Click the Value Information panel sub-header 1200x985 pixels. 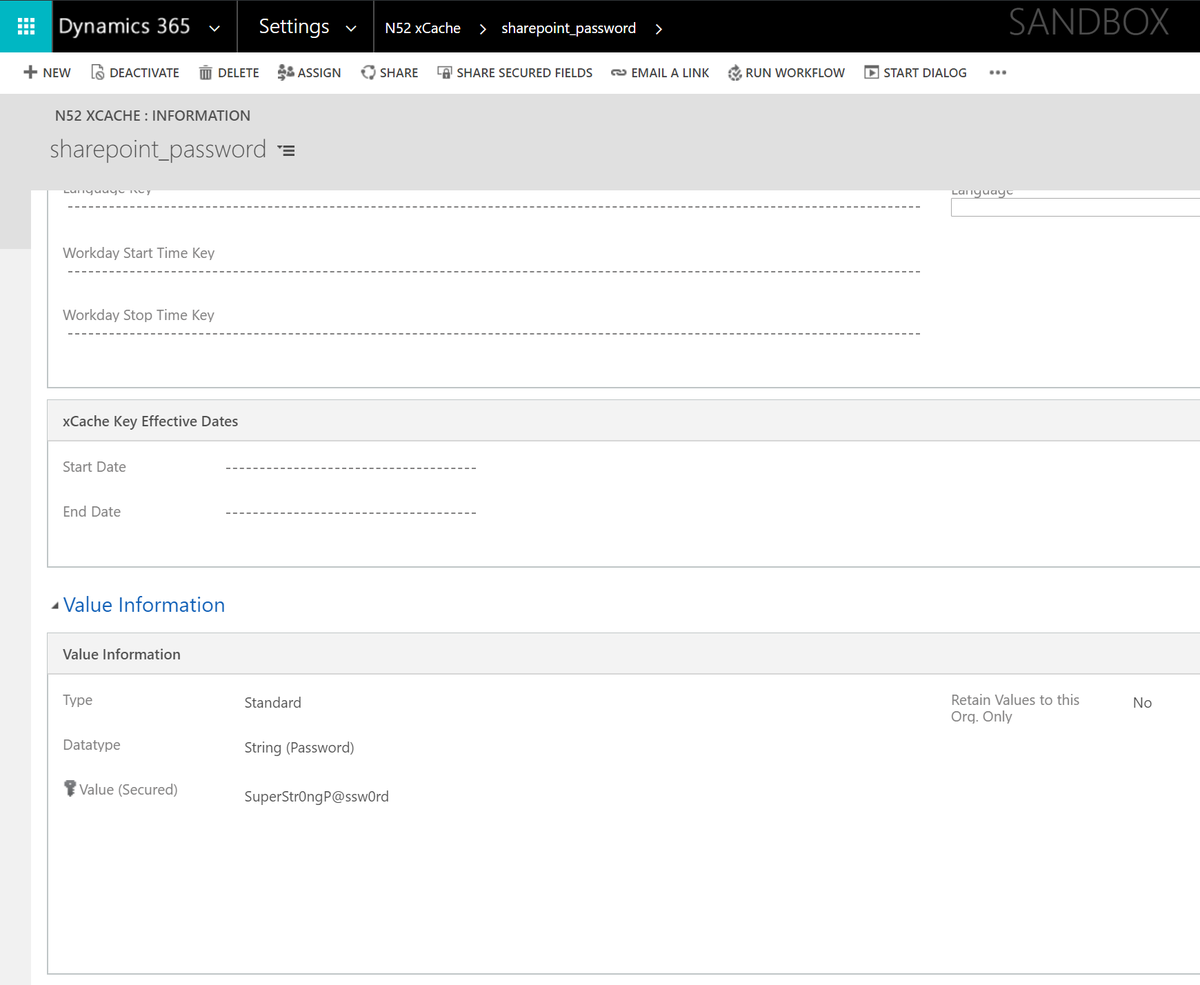[122, 654]
